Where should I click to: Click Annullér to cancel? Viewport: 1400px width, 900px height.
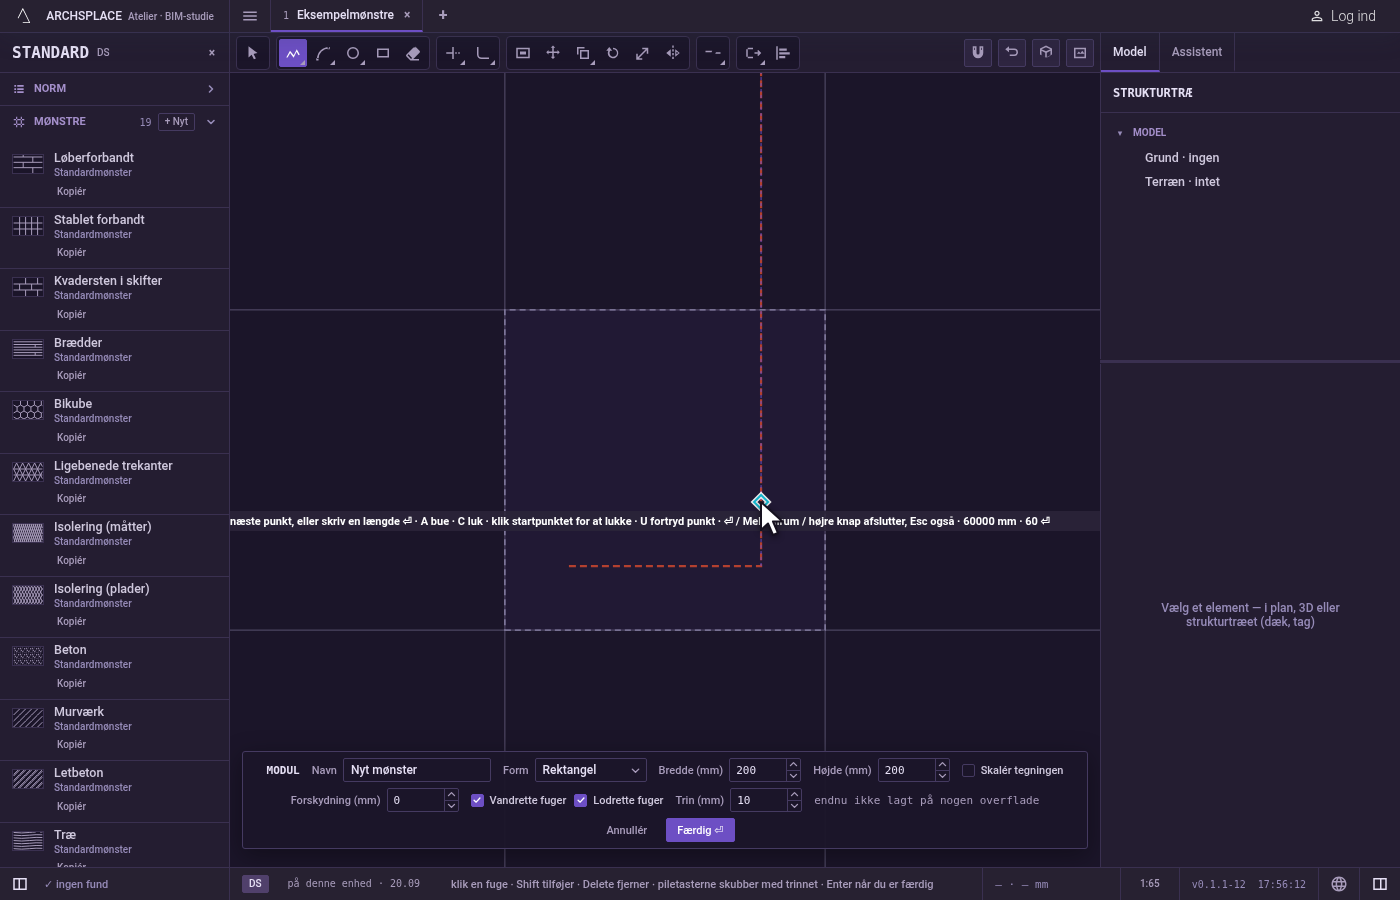[x=627, y=830]
